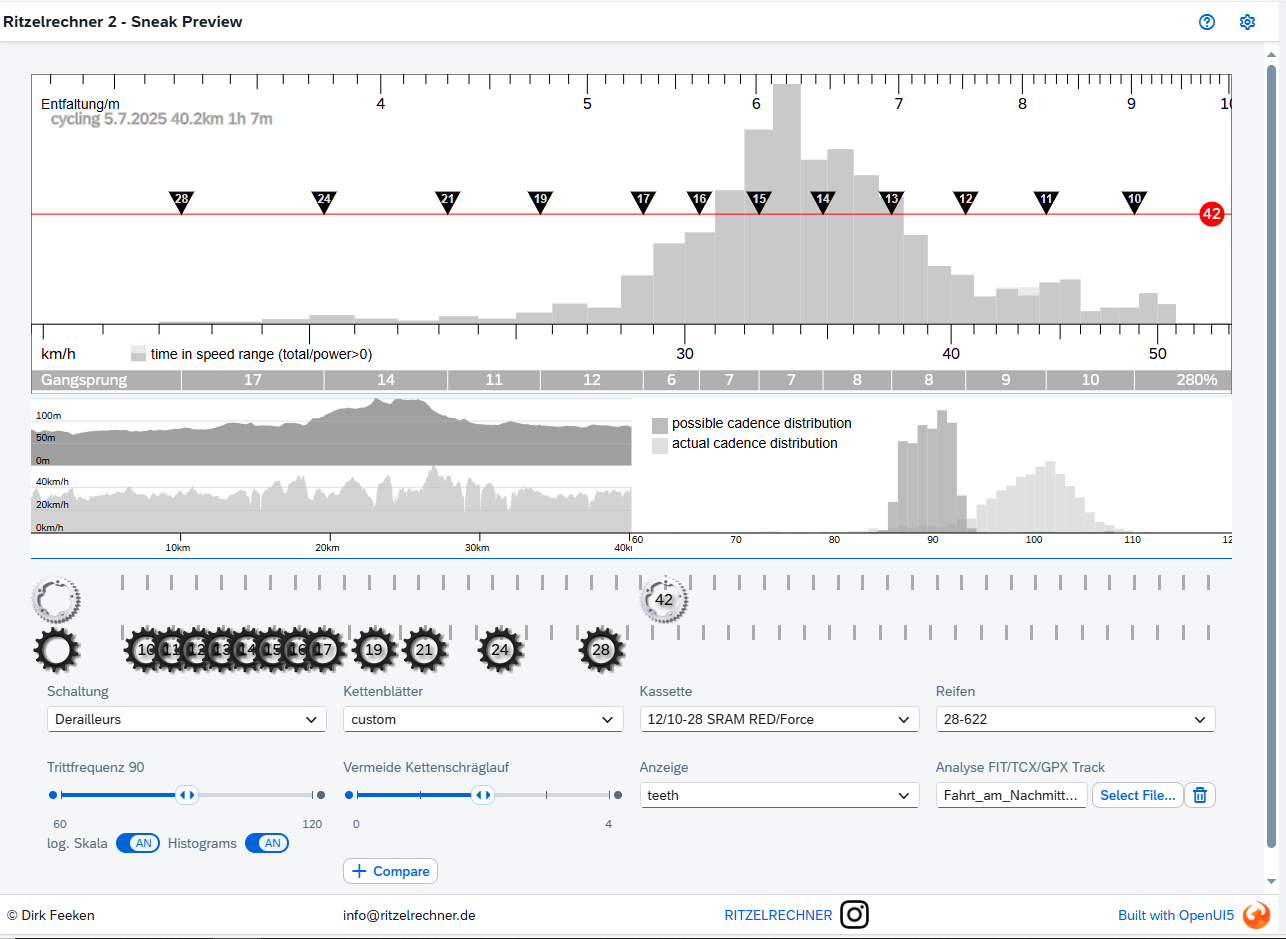Select the 28-tooth sprocket icon
The width and height of the screenshot is (1286, 939).
[x=601, y=650]
